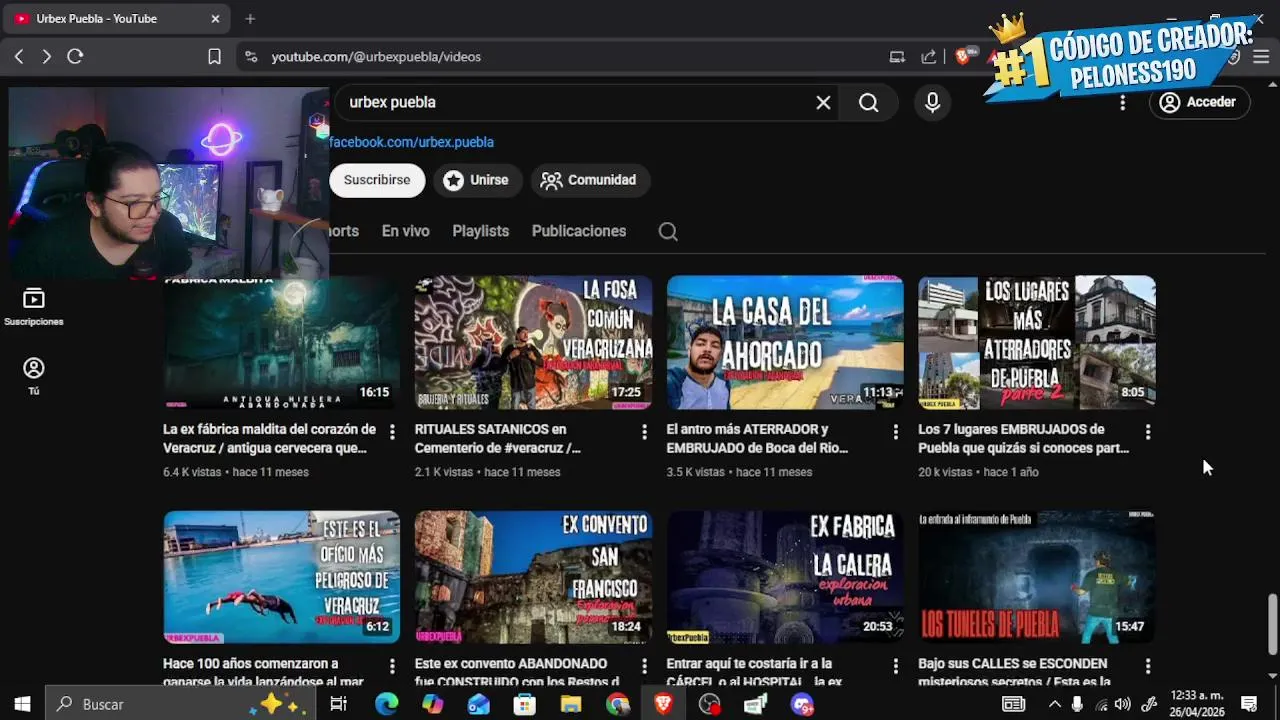Open La ex fábrica maldita video title
1280x720 pixels.
coord(270,438)
